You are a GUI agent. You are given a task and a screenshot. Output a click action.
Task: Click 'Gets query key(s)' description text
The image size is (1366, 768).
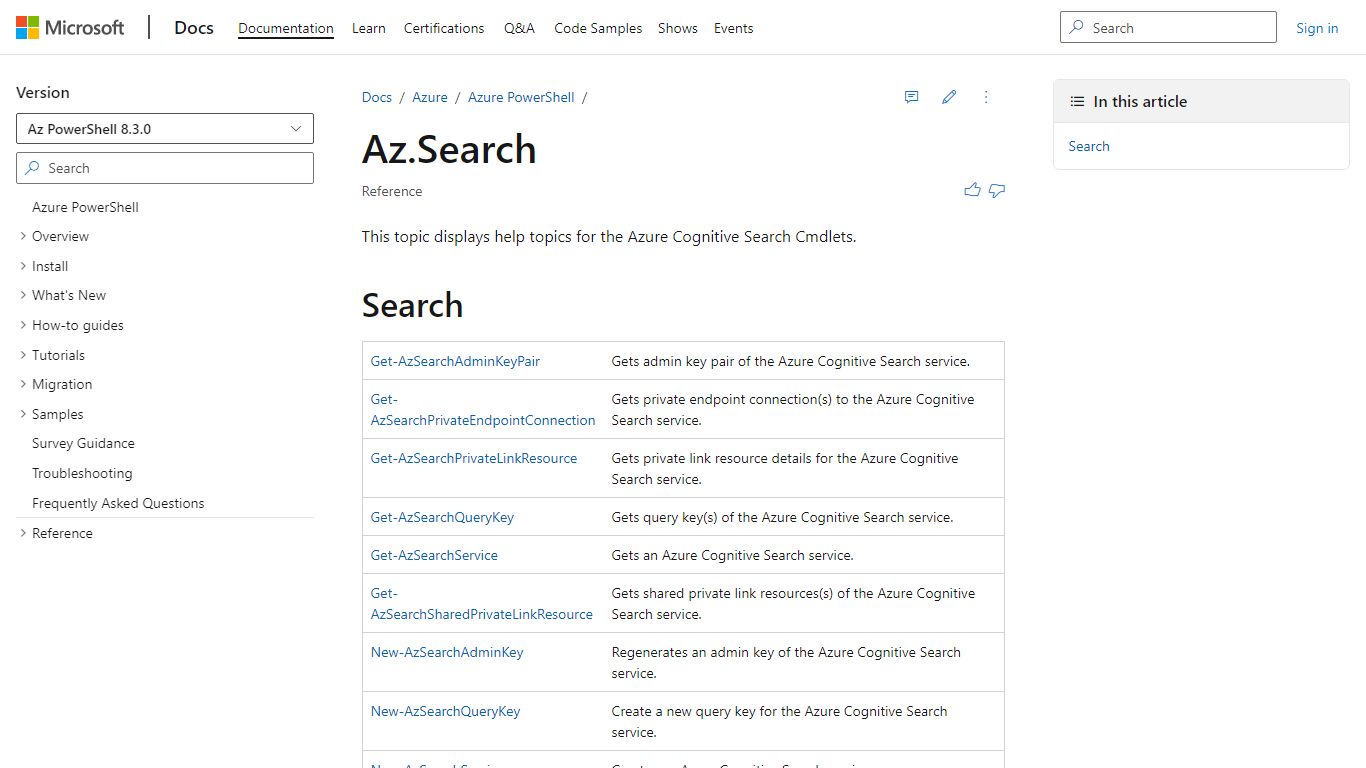782,517
